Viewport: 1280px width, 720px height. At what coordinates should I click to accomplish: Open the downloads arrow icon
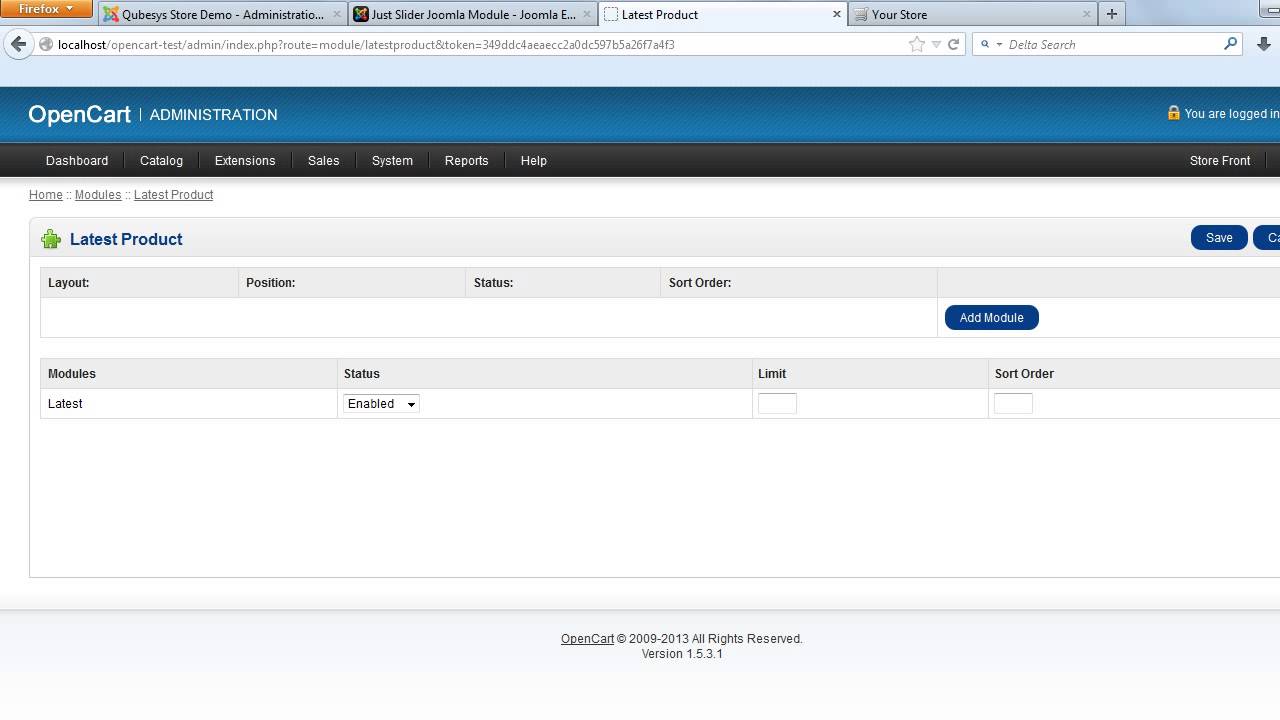[1264, 44]
